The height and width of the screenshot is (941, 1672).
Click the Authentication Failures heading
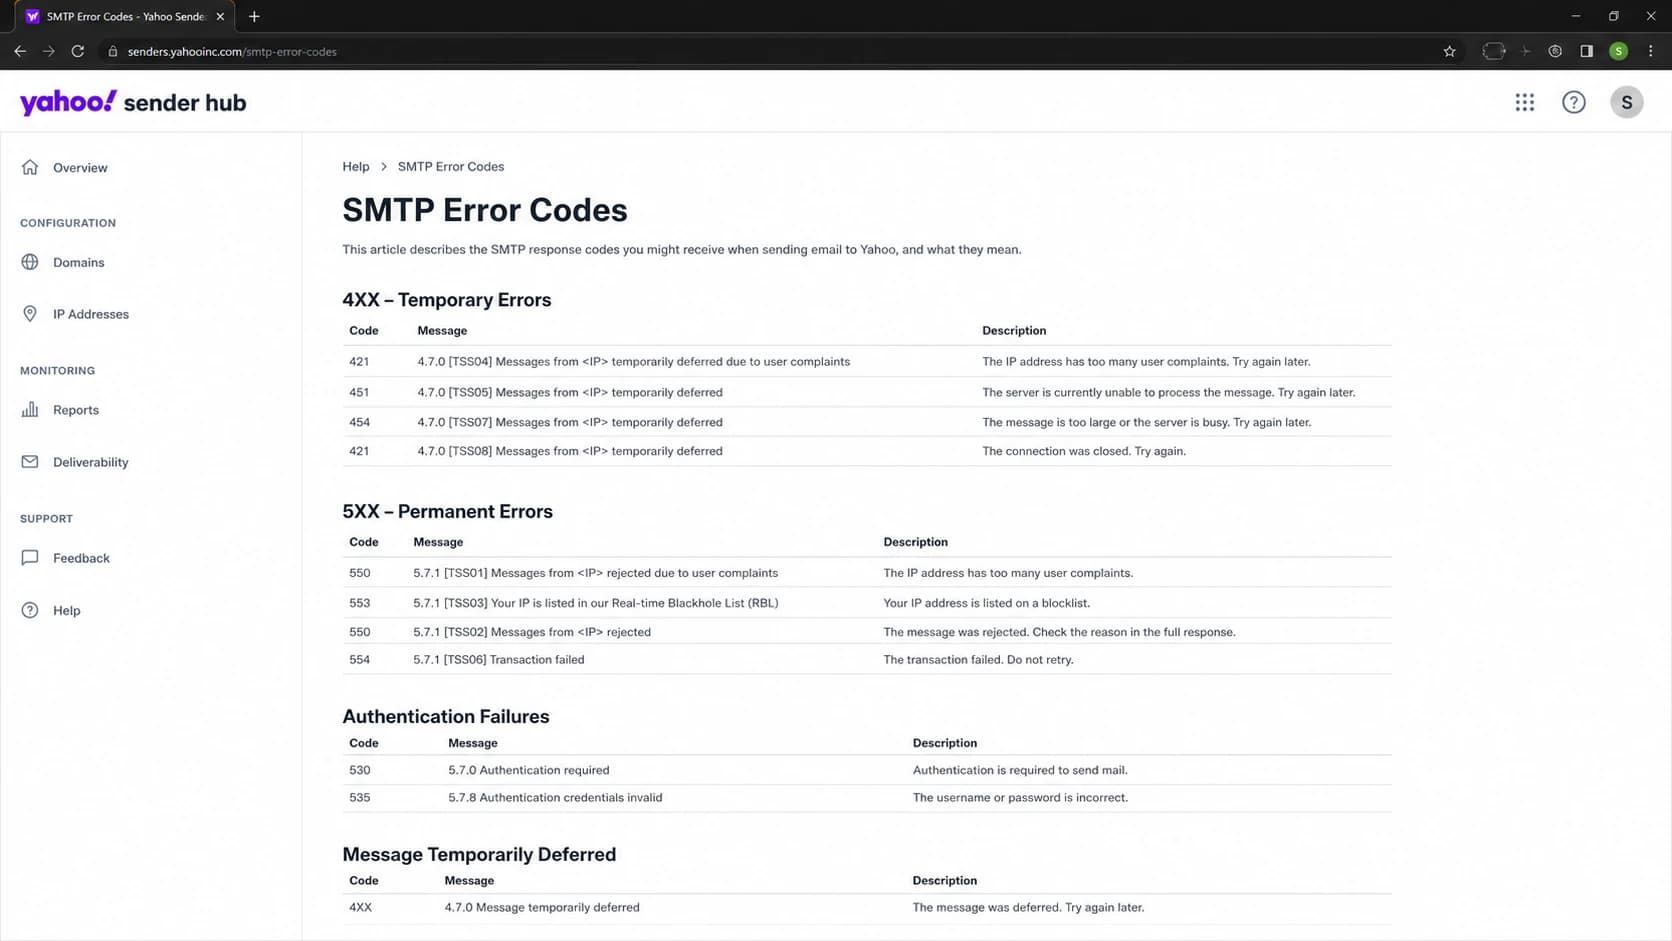(x=446, y=716)
